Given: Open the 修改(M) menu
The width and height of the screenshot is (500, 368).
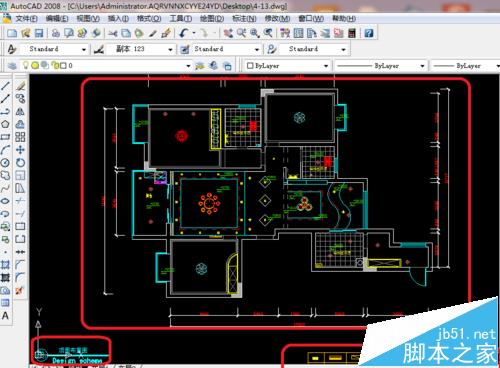Looking at the screenshot, I should tap(277, 18).
